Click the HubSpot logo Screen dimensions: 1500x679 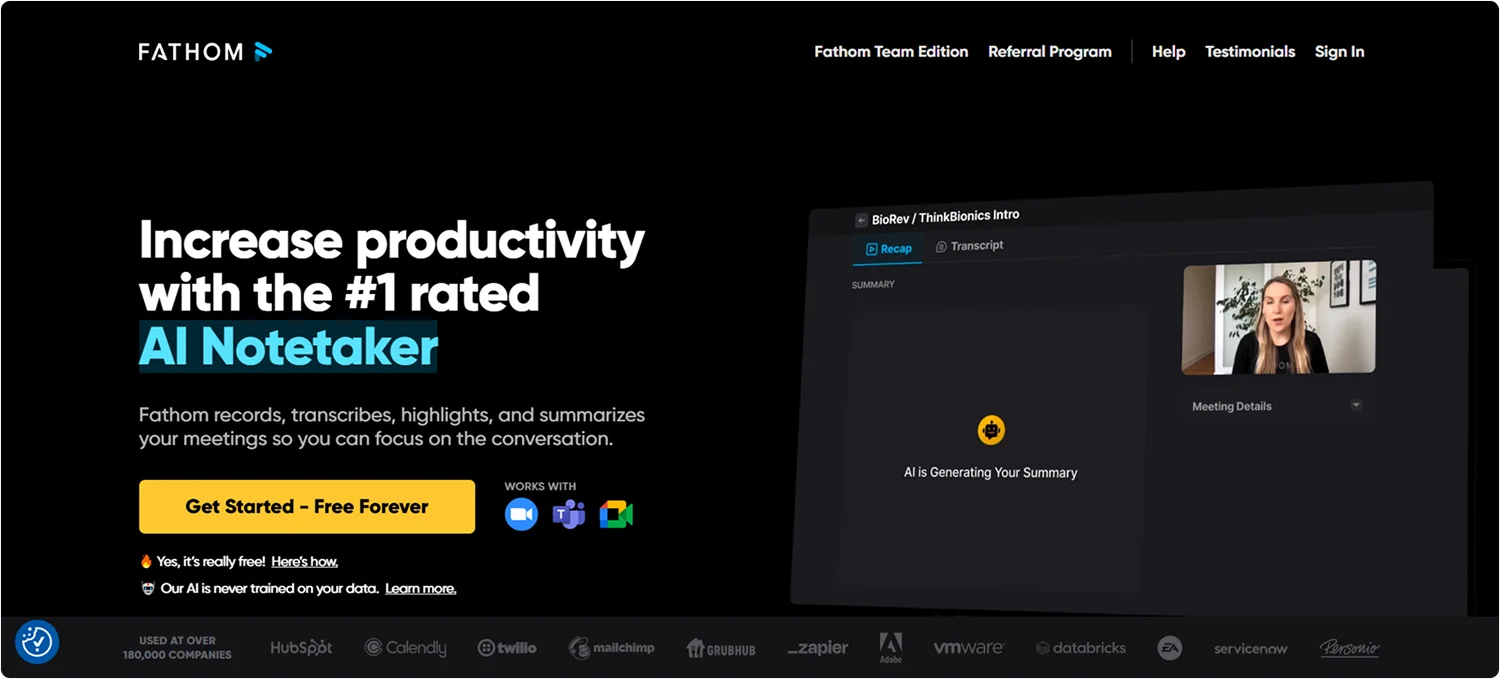click(x=301, y=648)
